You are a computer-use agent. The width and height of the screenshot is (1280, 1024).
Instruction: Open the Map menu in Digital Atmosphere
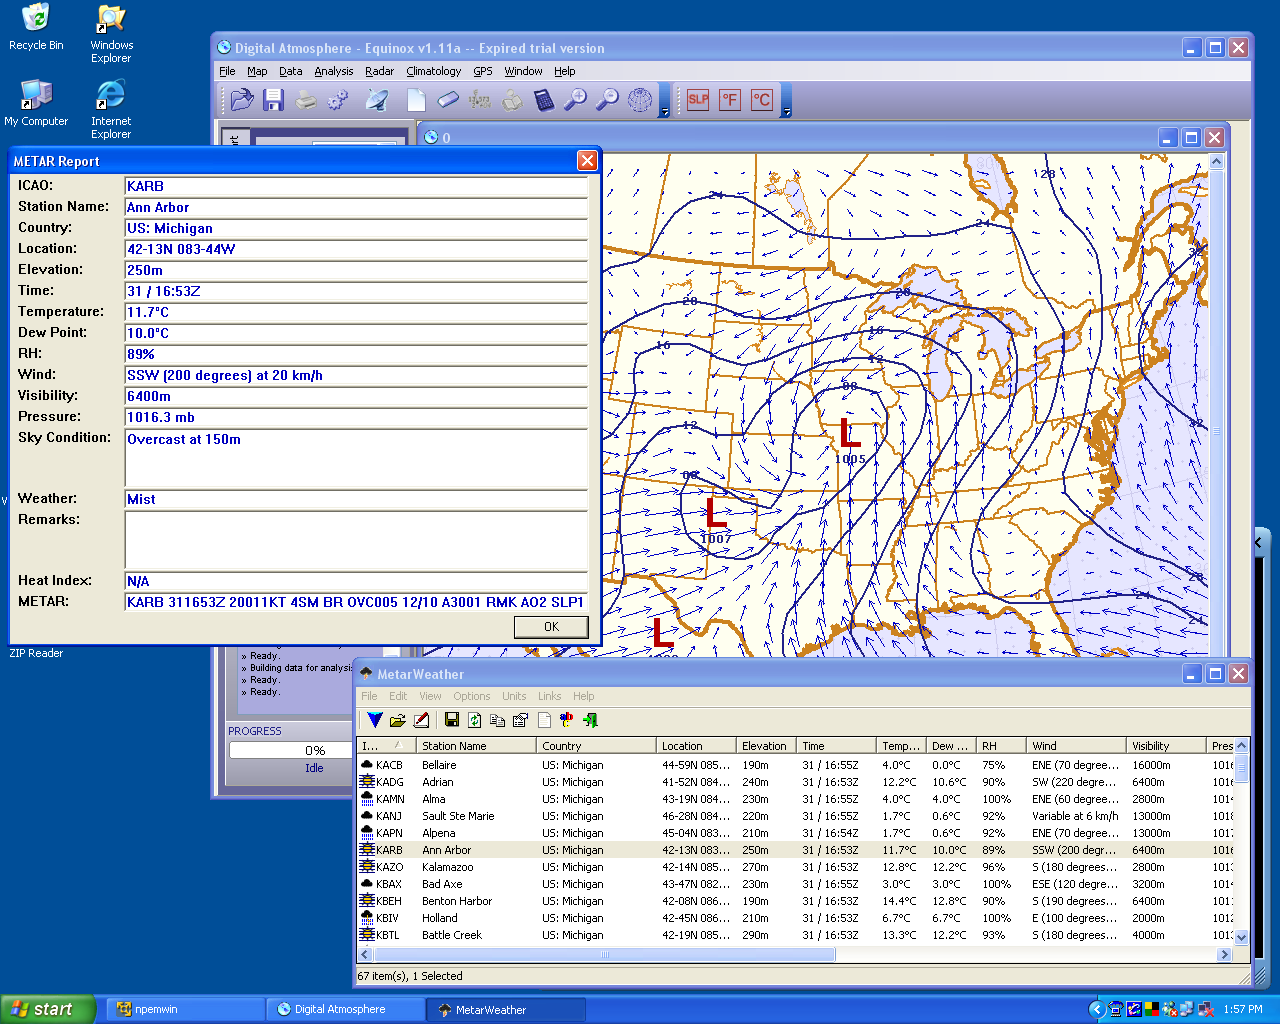click(x=257, y=71)
